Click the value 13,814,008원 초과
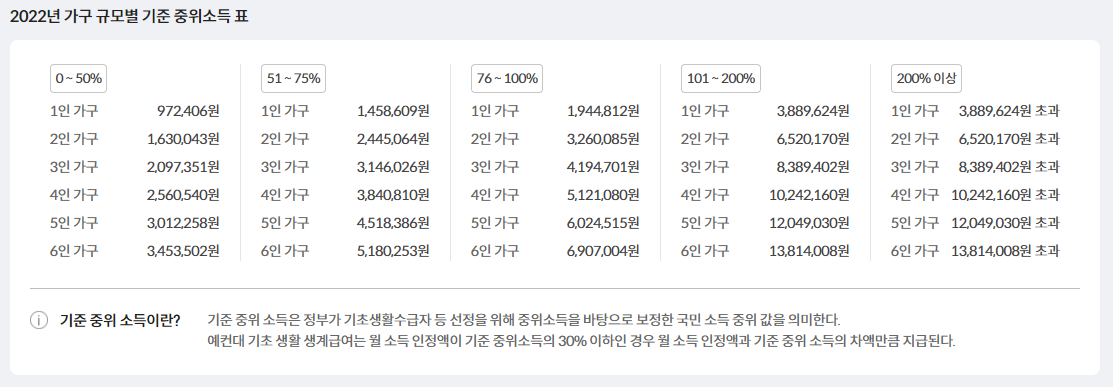1113x387 pixels. point(1006,251)
